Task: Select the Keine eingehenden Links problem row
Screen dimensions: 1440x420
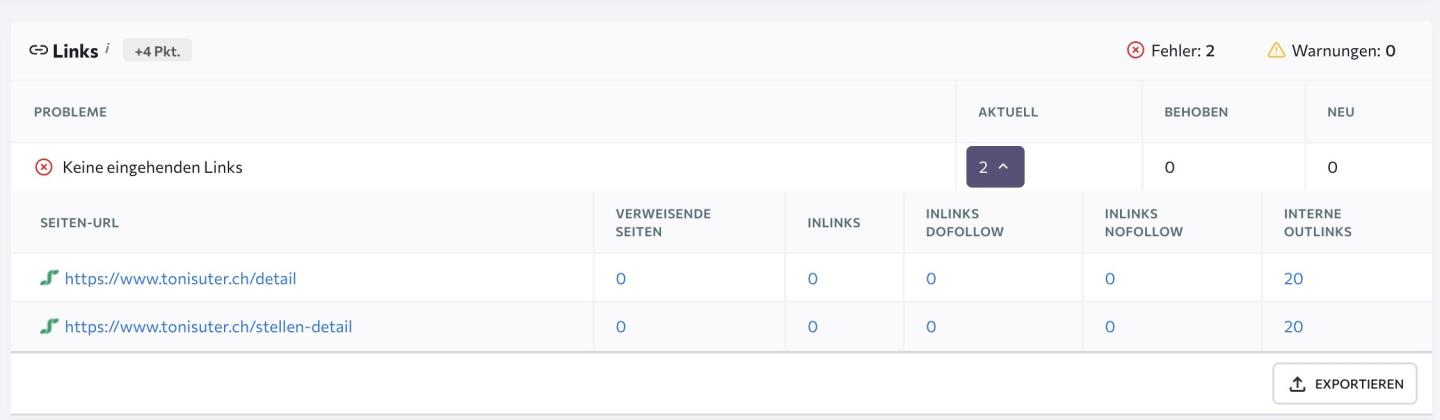Action: tap(400, 168)
